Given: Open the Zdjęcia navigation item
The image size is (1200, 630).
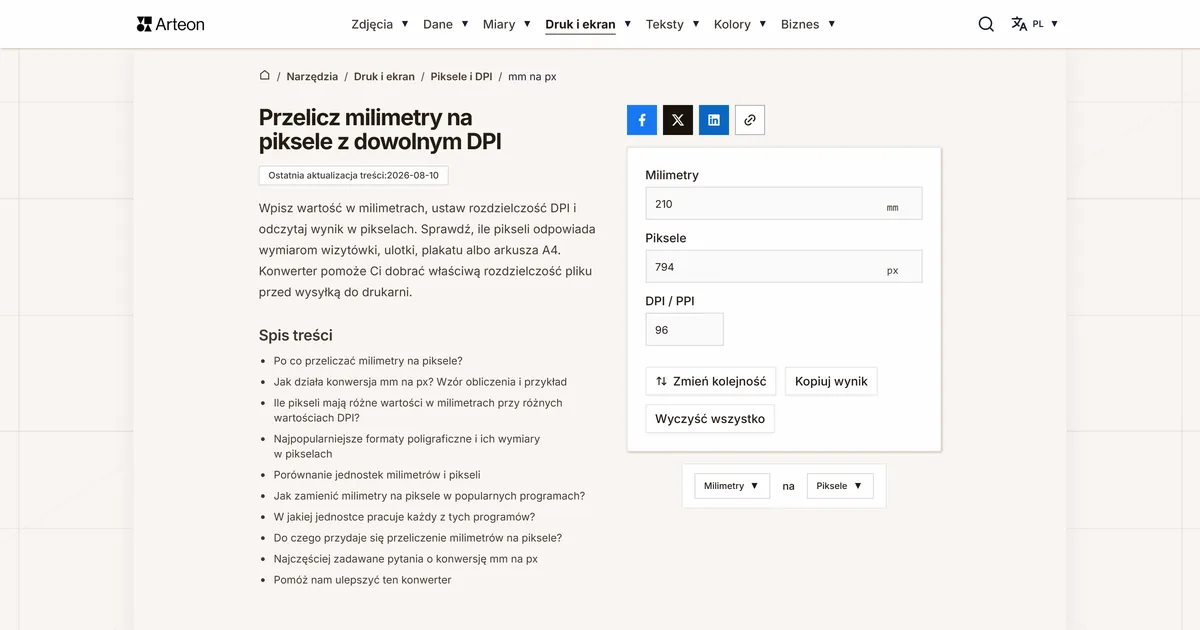Looking at the screenshot, I should [x=372, y=24].
